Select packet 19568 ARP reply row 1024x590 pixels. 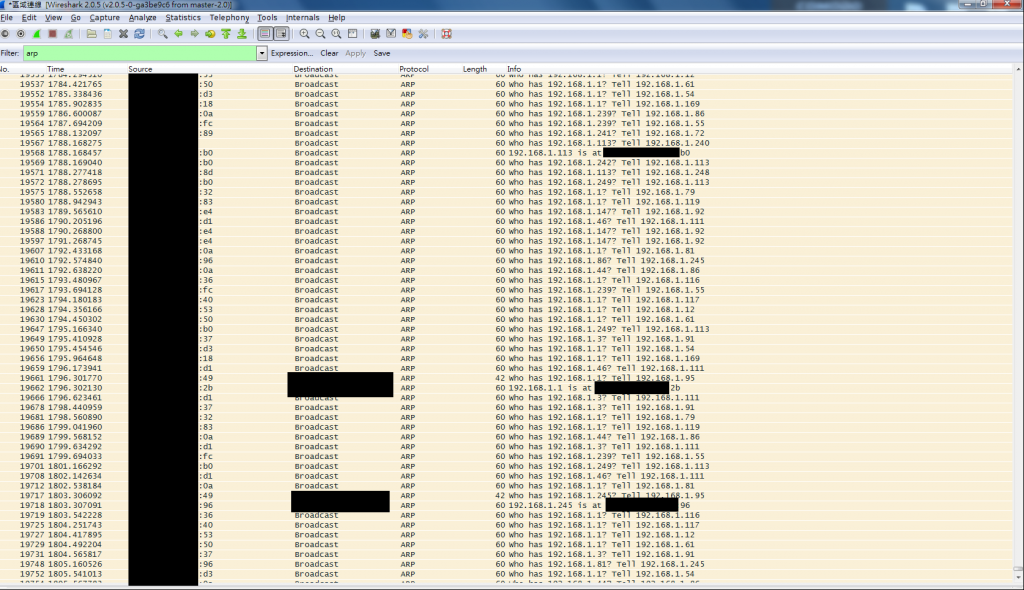506,153
